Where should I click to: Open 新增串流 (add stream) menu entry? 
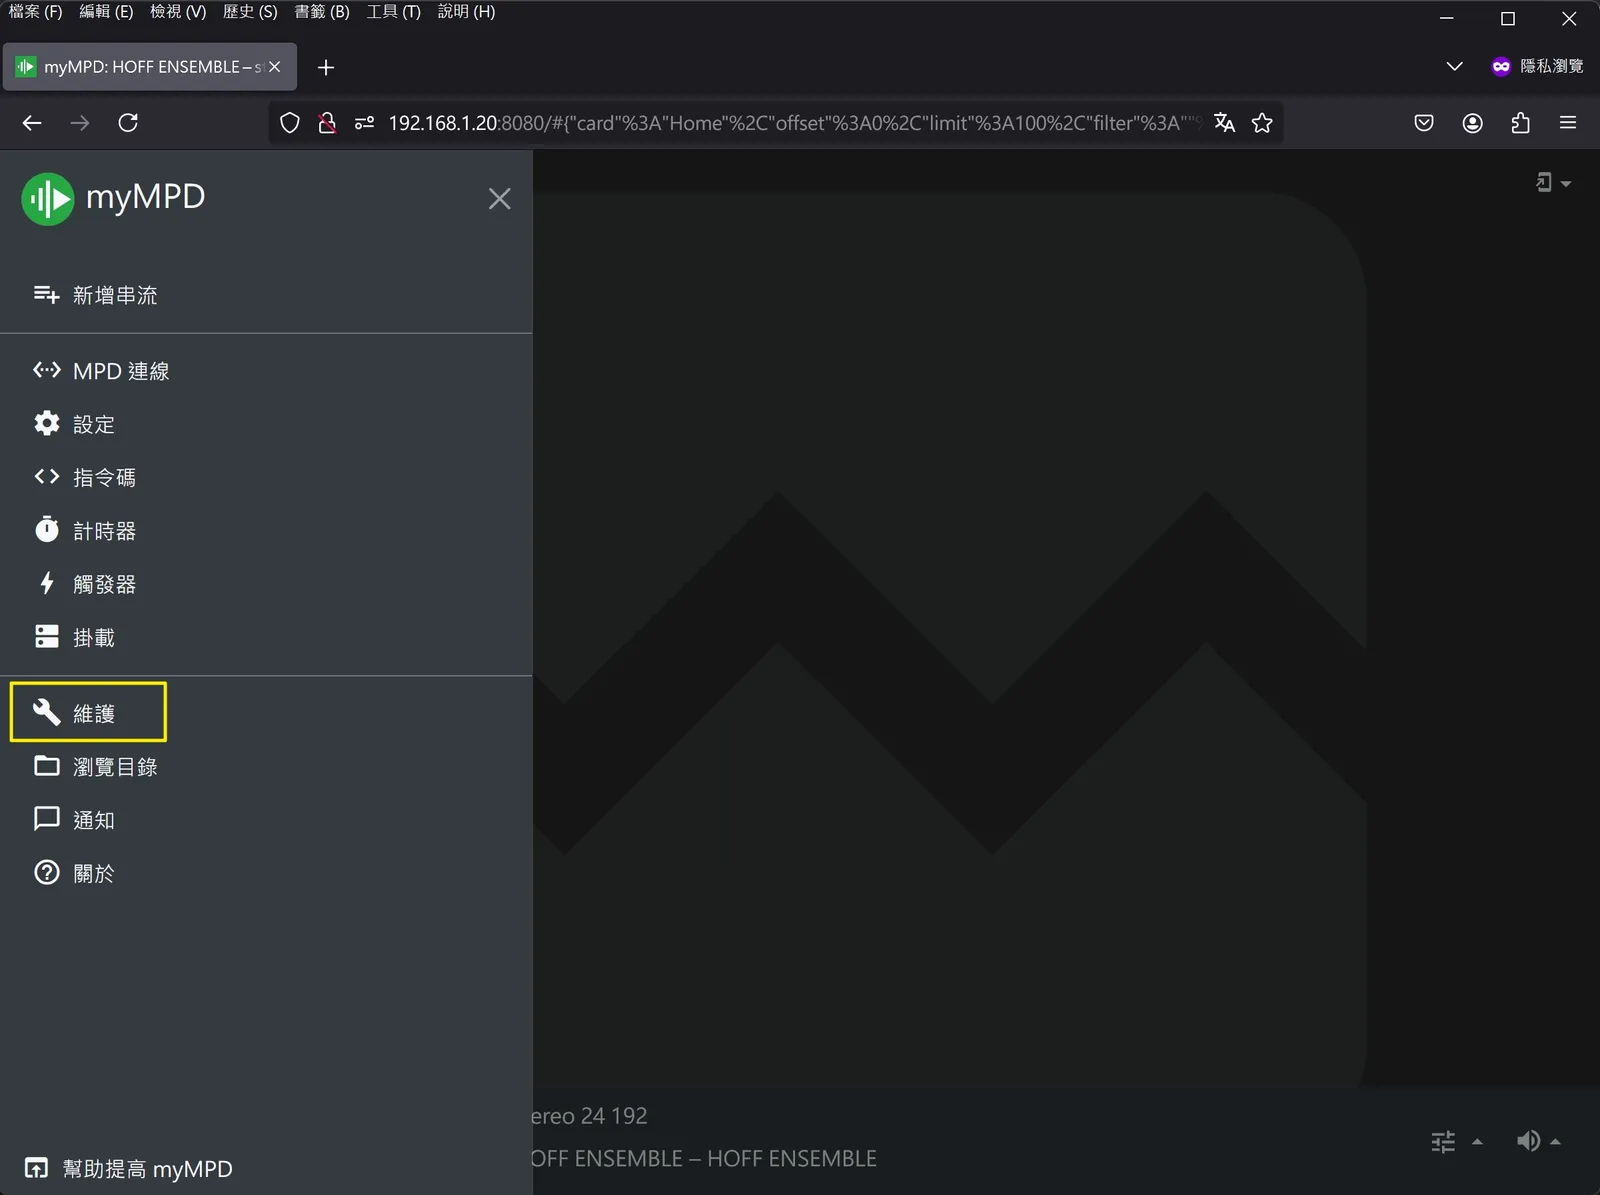pyautogui.click(x=96, y=295)
